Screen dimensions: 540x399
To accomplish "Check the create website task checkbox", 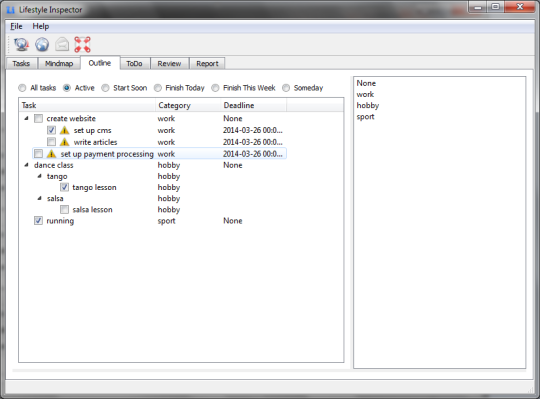I will pos(38,118).
